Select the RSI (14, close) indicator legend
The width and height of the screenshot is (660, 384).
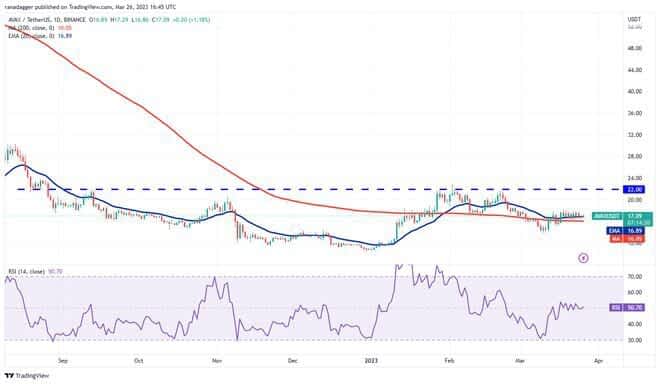(x=35, y=272)
